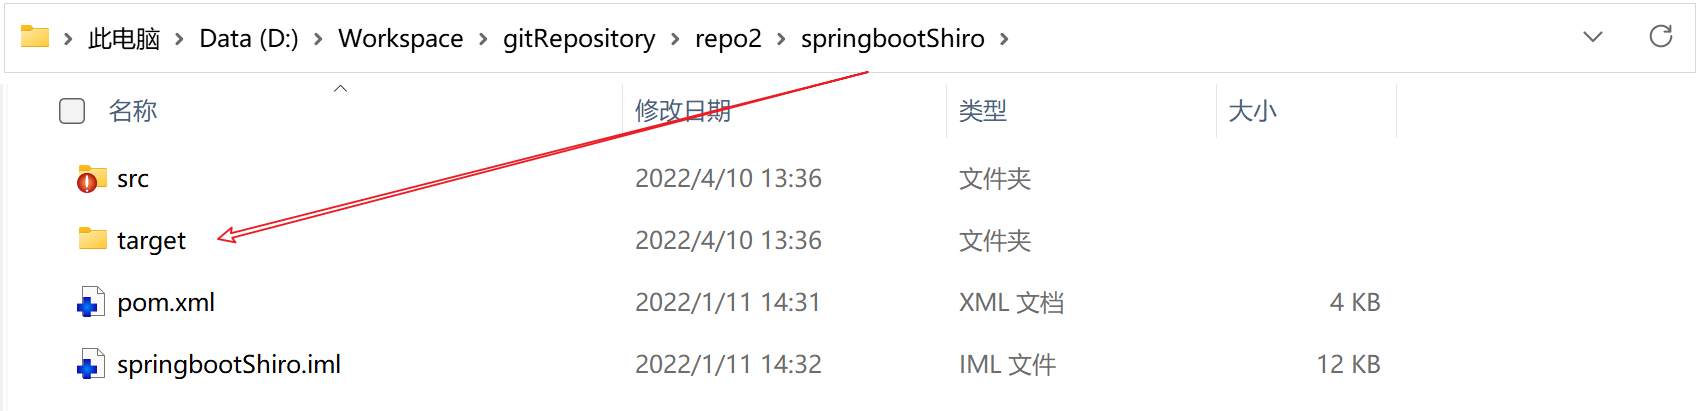
Task: Open the address bar history dropdown
Action: point(1593,37)
